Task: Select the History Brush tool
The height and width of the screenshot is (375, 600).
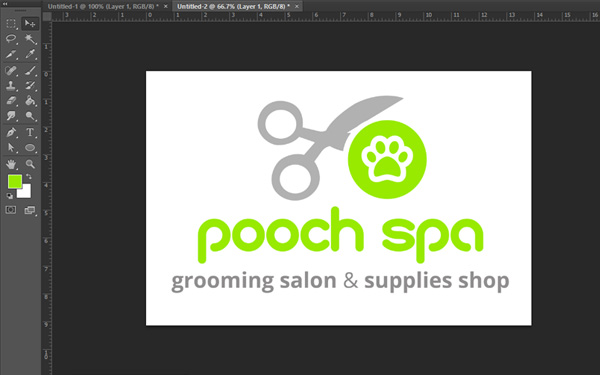Action: pos(30,86)
